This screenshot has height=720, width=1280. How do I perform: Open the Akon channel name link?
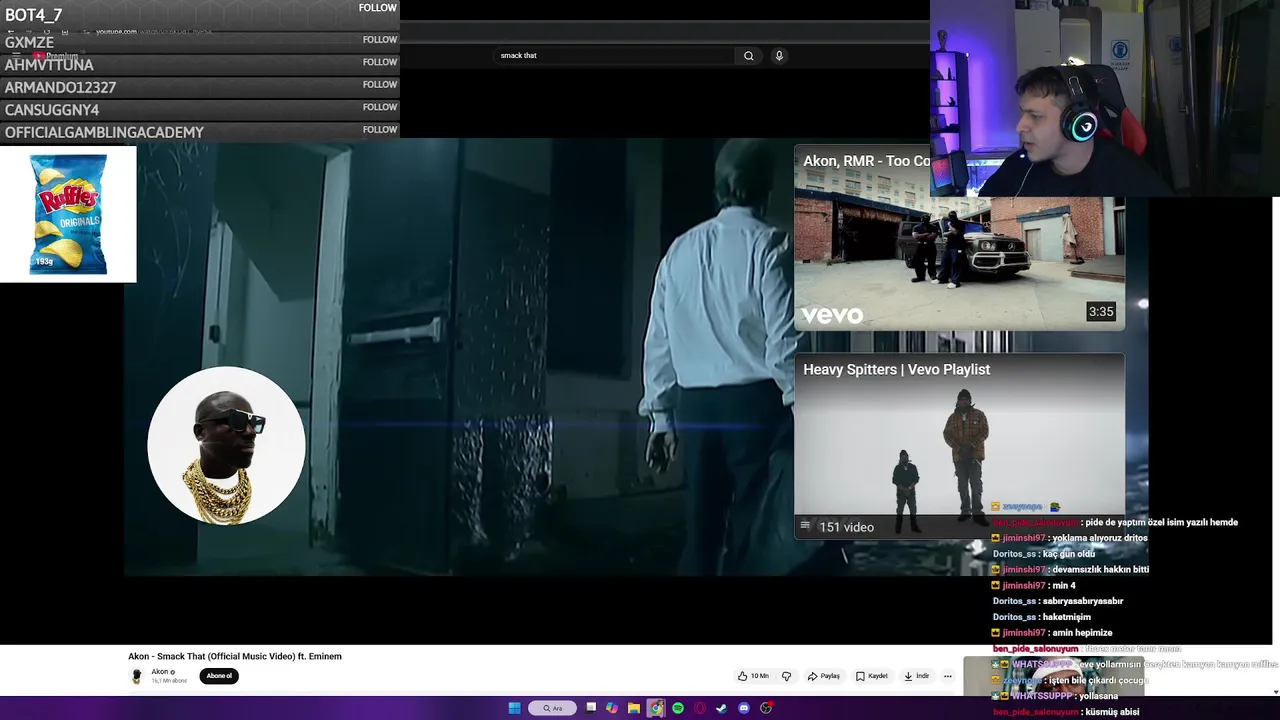tap(160, 672)
